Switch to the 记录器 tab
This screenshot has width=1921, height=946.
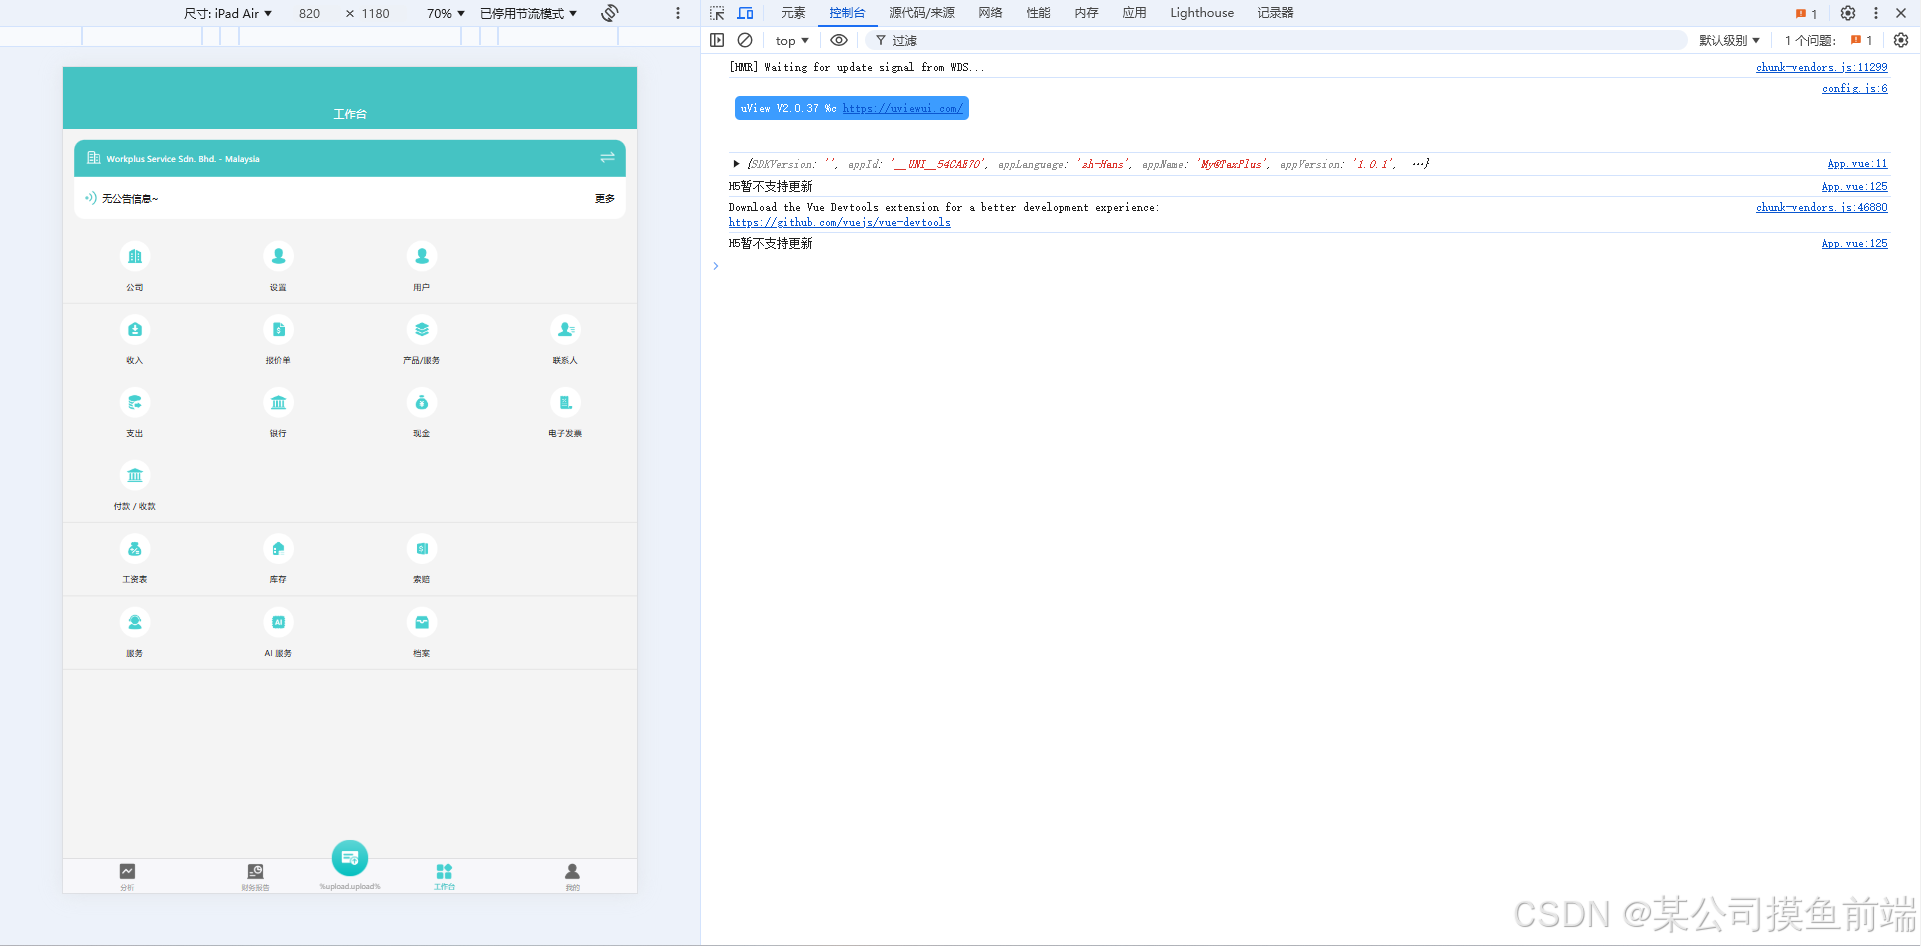tap(1275, 13)
